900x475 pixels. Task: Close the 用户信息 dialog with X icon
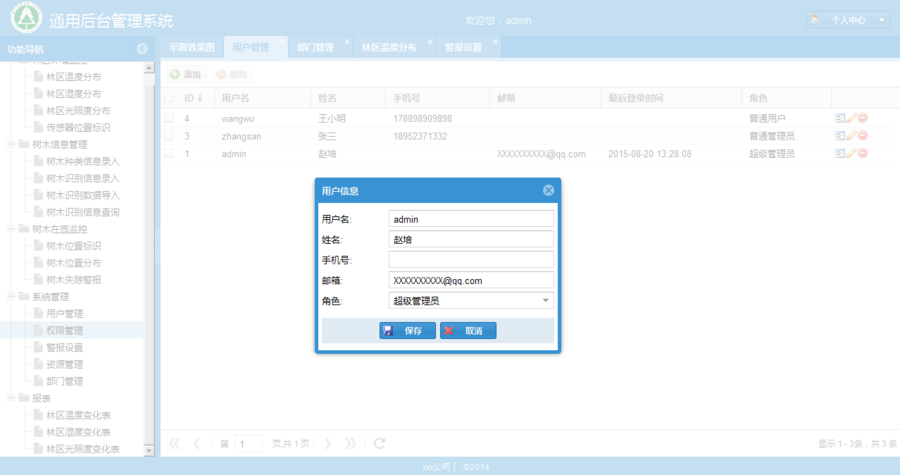(x=548, y=190)
